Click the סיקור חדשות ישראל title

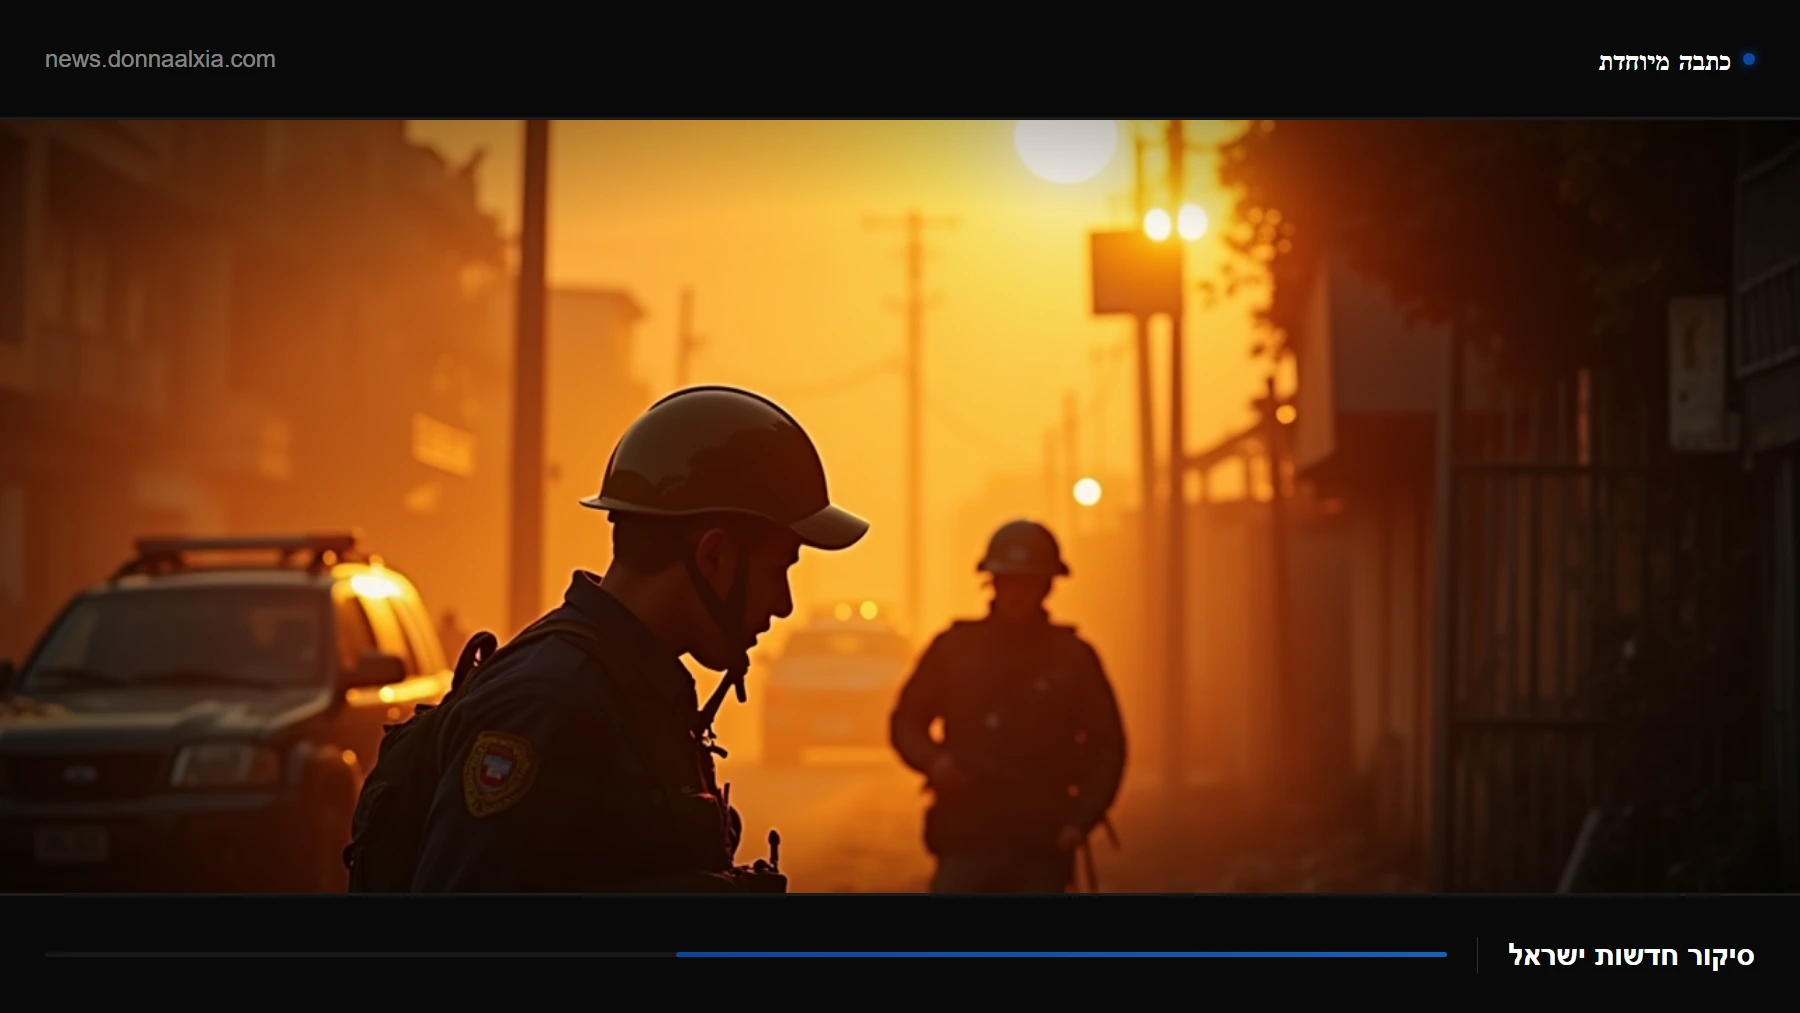1631,955
